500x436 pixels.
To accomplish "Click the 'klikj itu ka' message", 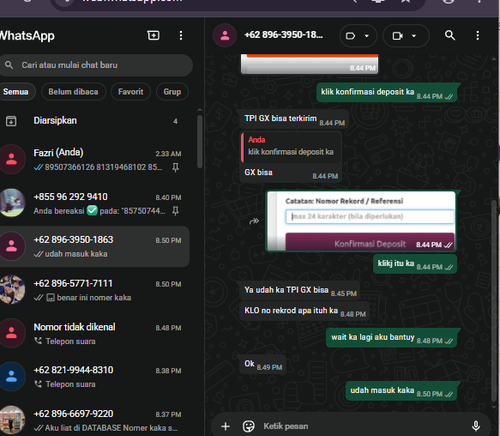I will coord(415,264).
